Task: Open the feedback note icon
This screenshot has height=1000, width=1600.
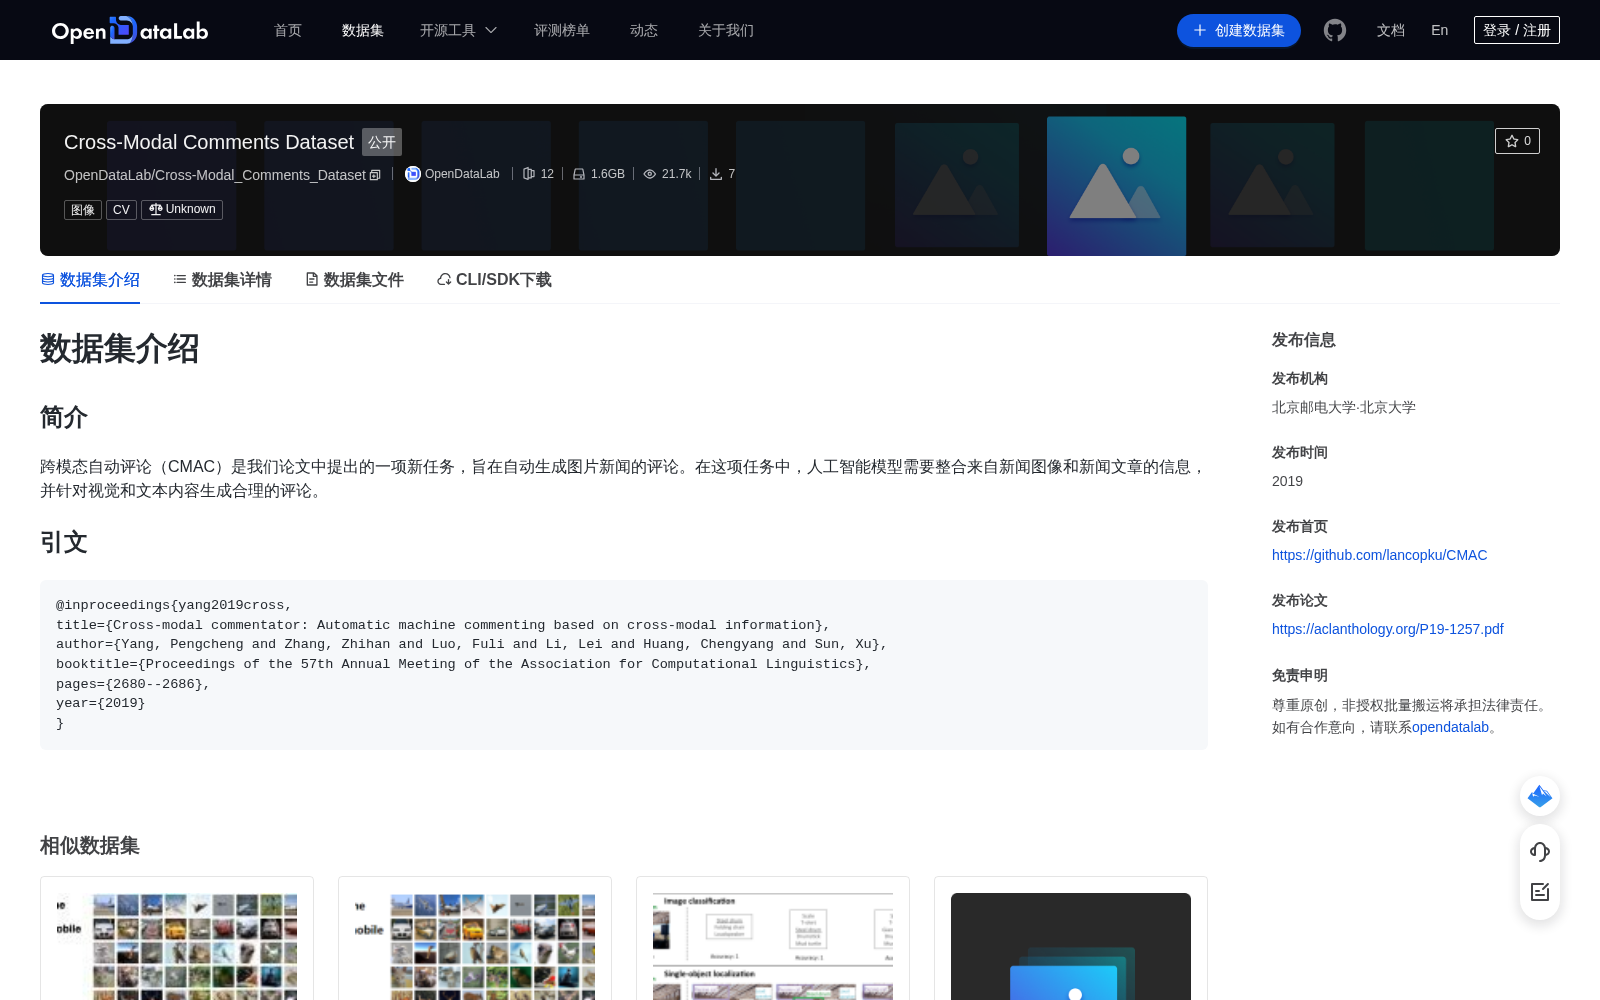Action: 1540,892
